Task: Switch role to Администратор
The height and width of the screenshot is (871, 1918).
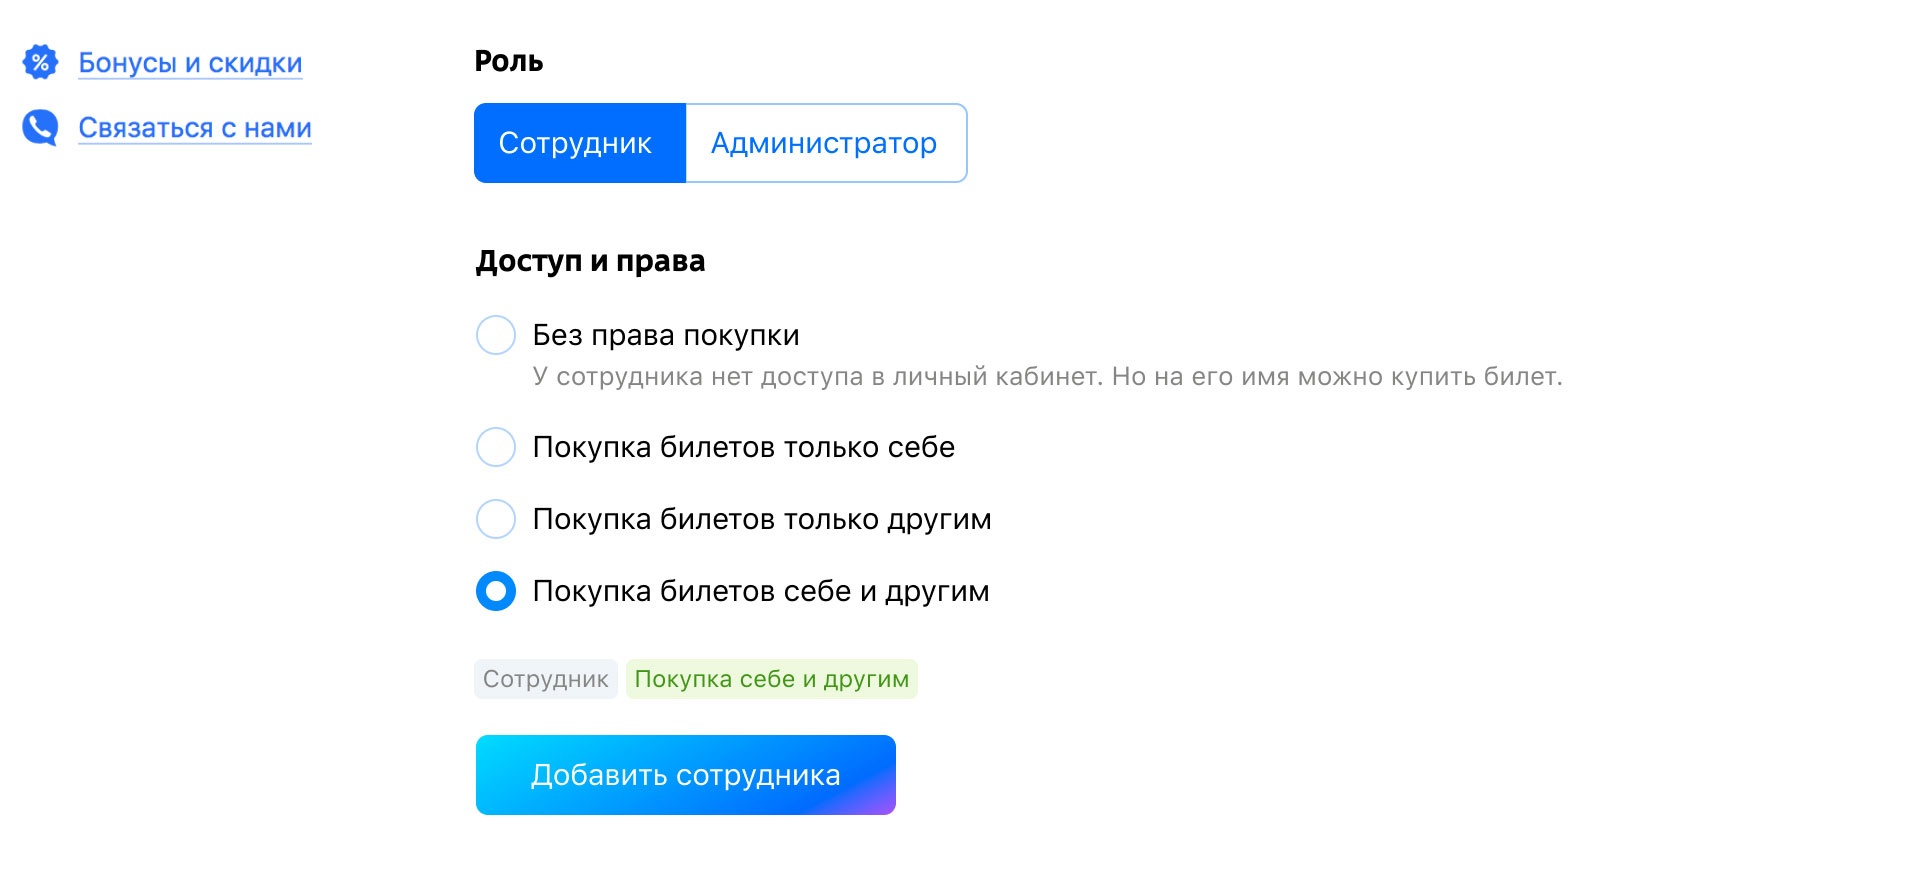Action: coord(826,143)
